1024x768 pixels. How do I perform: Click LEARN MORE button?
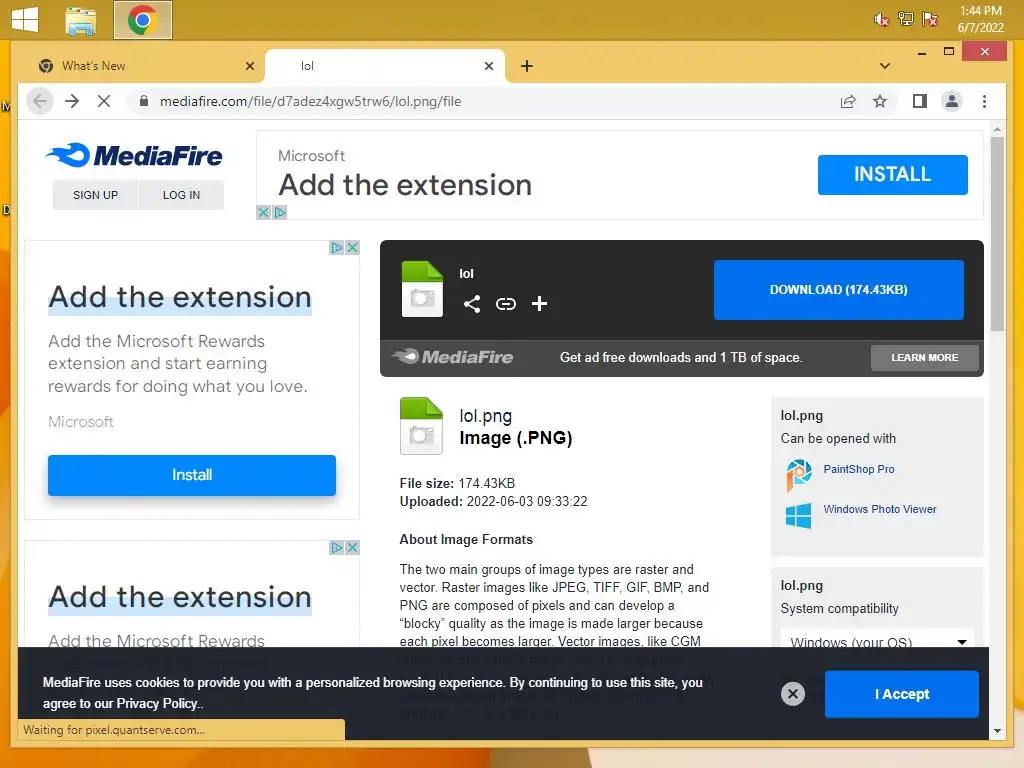coord(924,358)
